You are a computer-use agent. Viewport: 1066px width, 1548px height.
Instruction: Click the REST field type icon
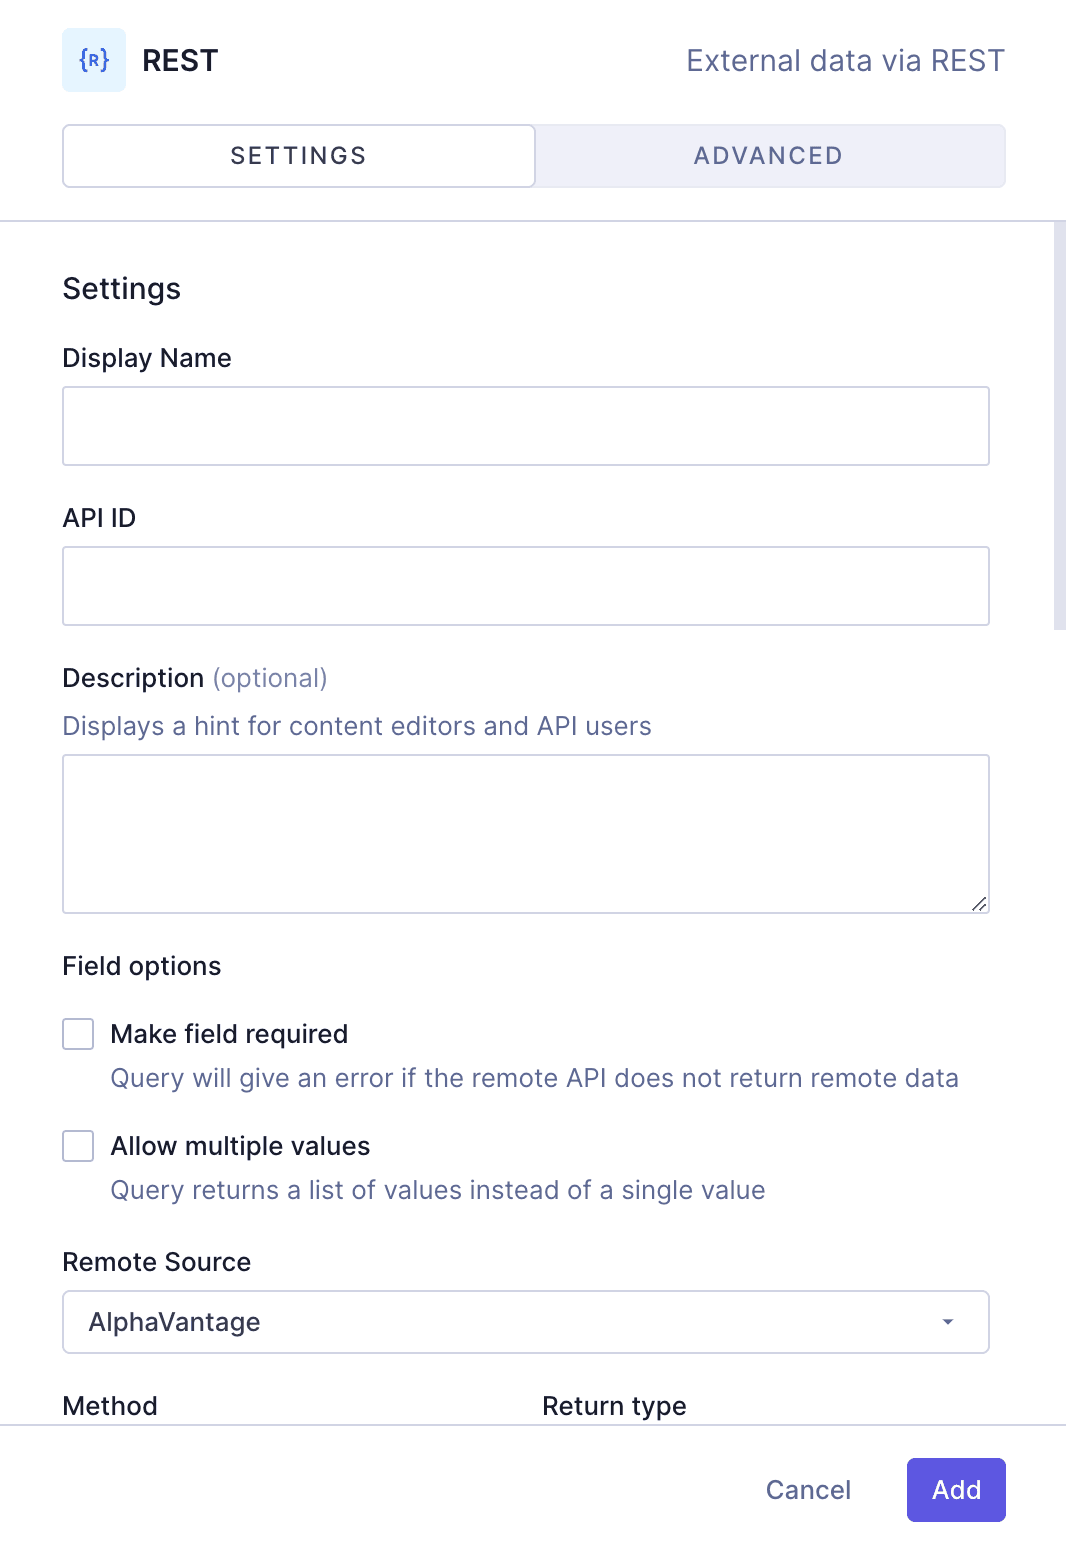point(94,60)
